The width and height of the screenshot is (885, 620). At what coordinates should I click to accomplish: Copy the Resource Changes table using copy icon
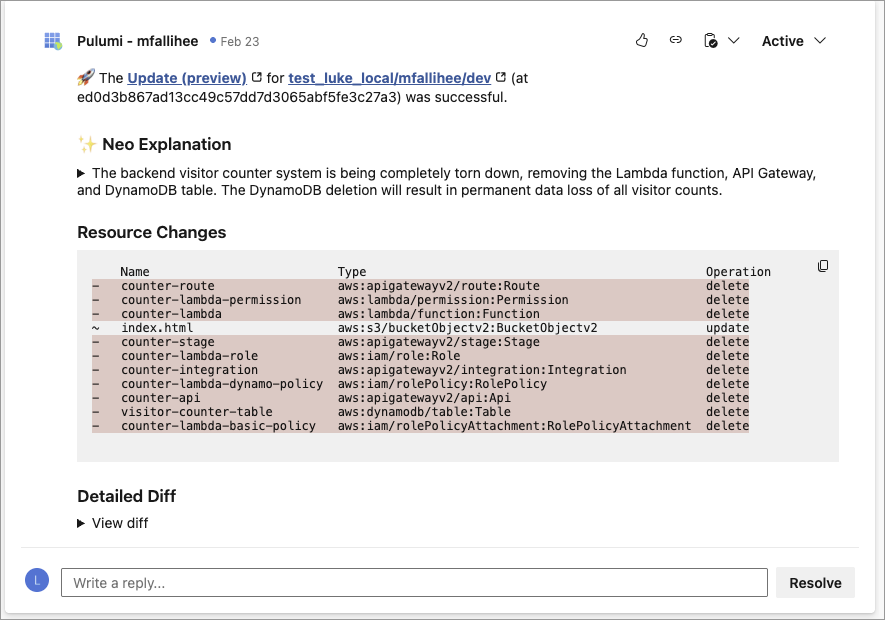click(x=822, y=266)
